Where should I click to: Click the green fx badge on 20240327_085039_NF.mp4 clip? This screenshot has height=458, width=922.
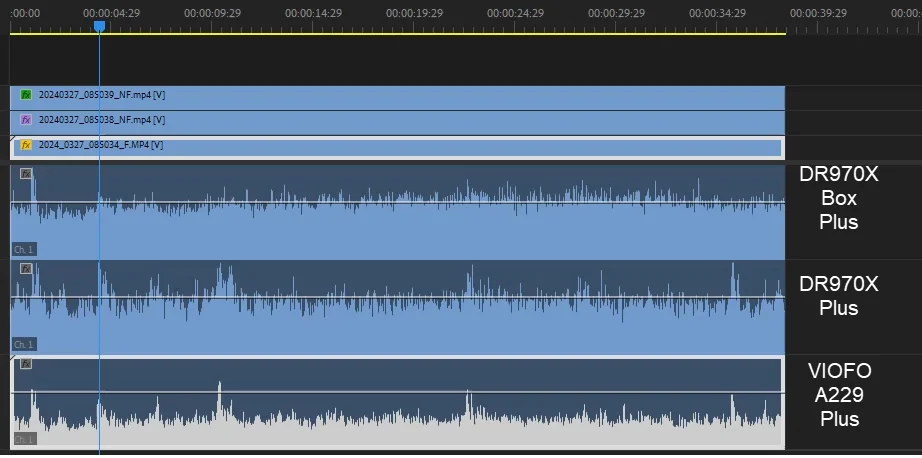click(26, 95)
